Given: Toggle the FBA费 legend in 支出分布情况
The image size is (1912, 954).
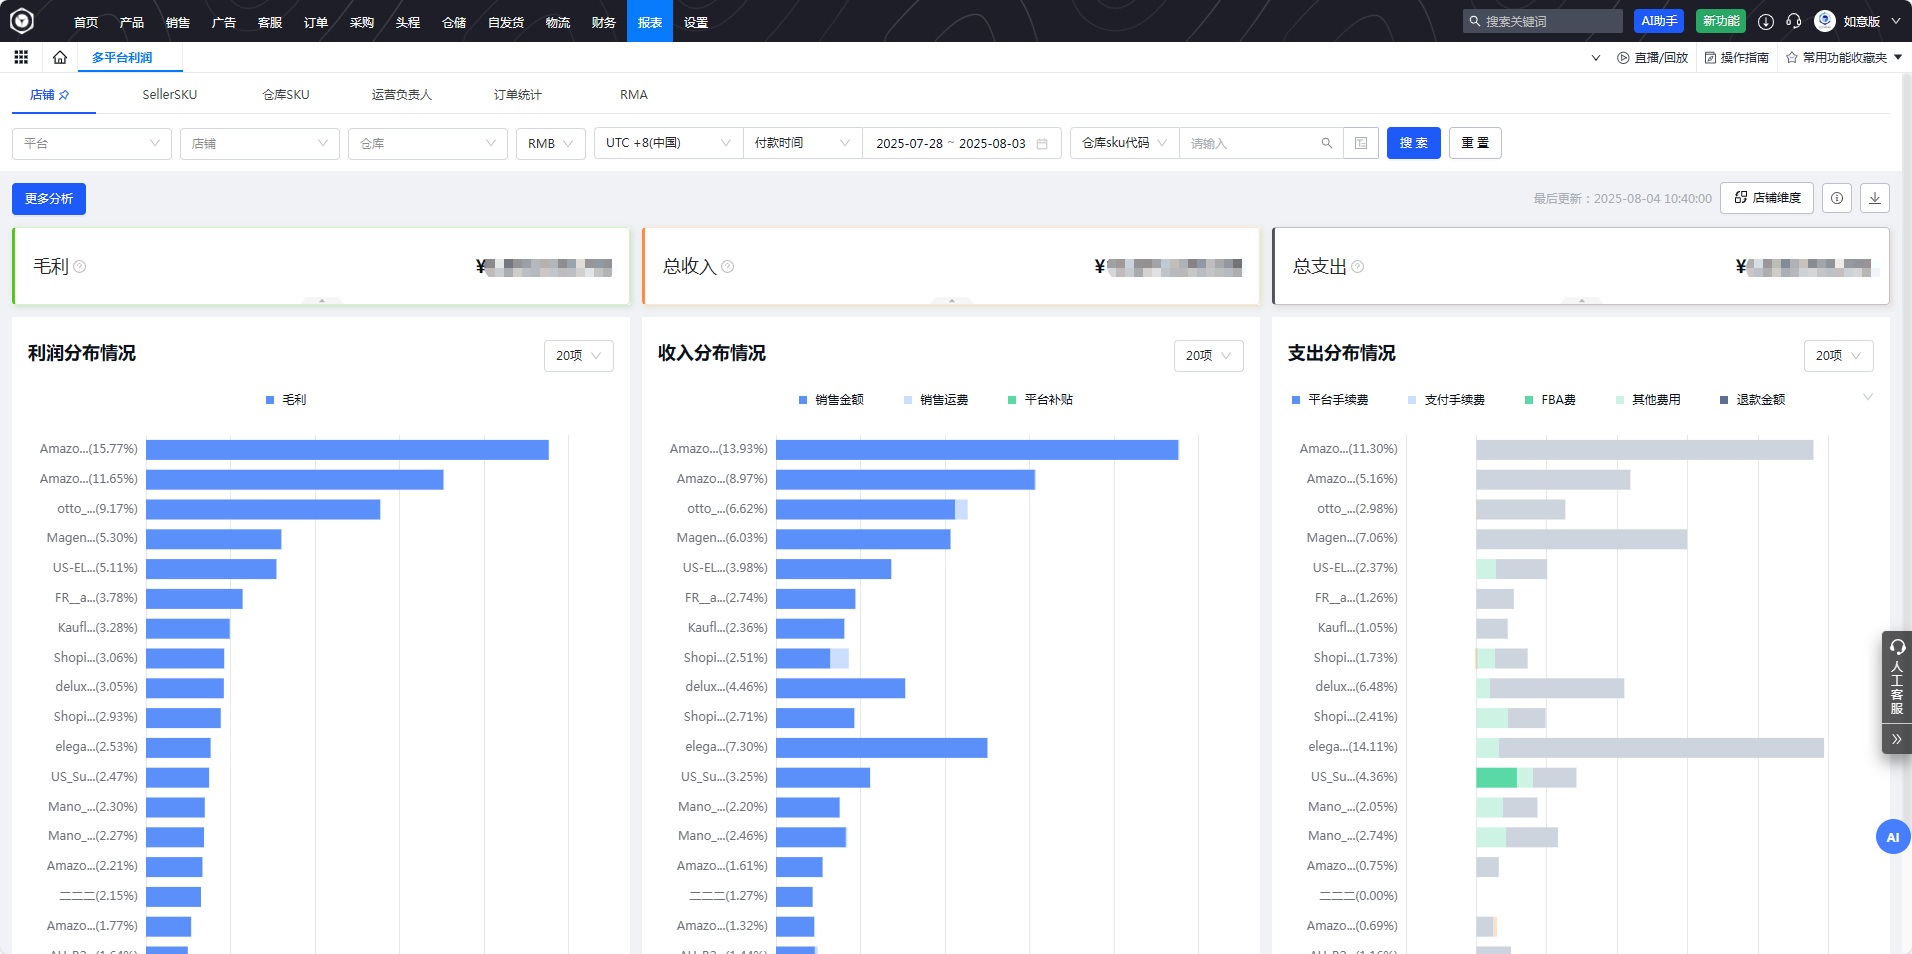Looking at the screenshot, I should (x=1549, y=399).
